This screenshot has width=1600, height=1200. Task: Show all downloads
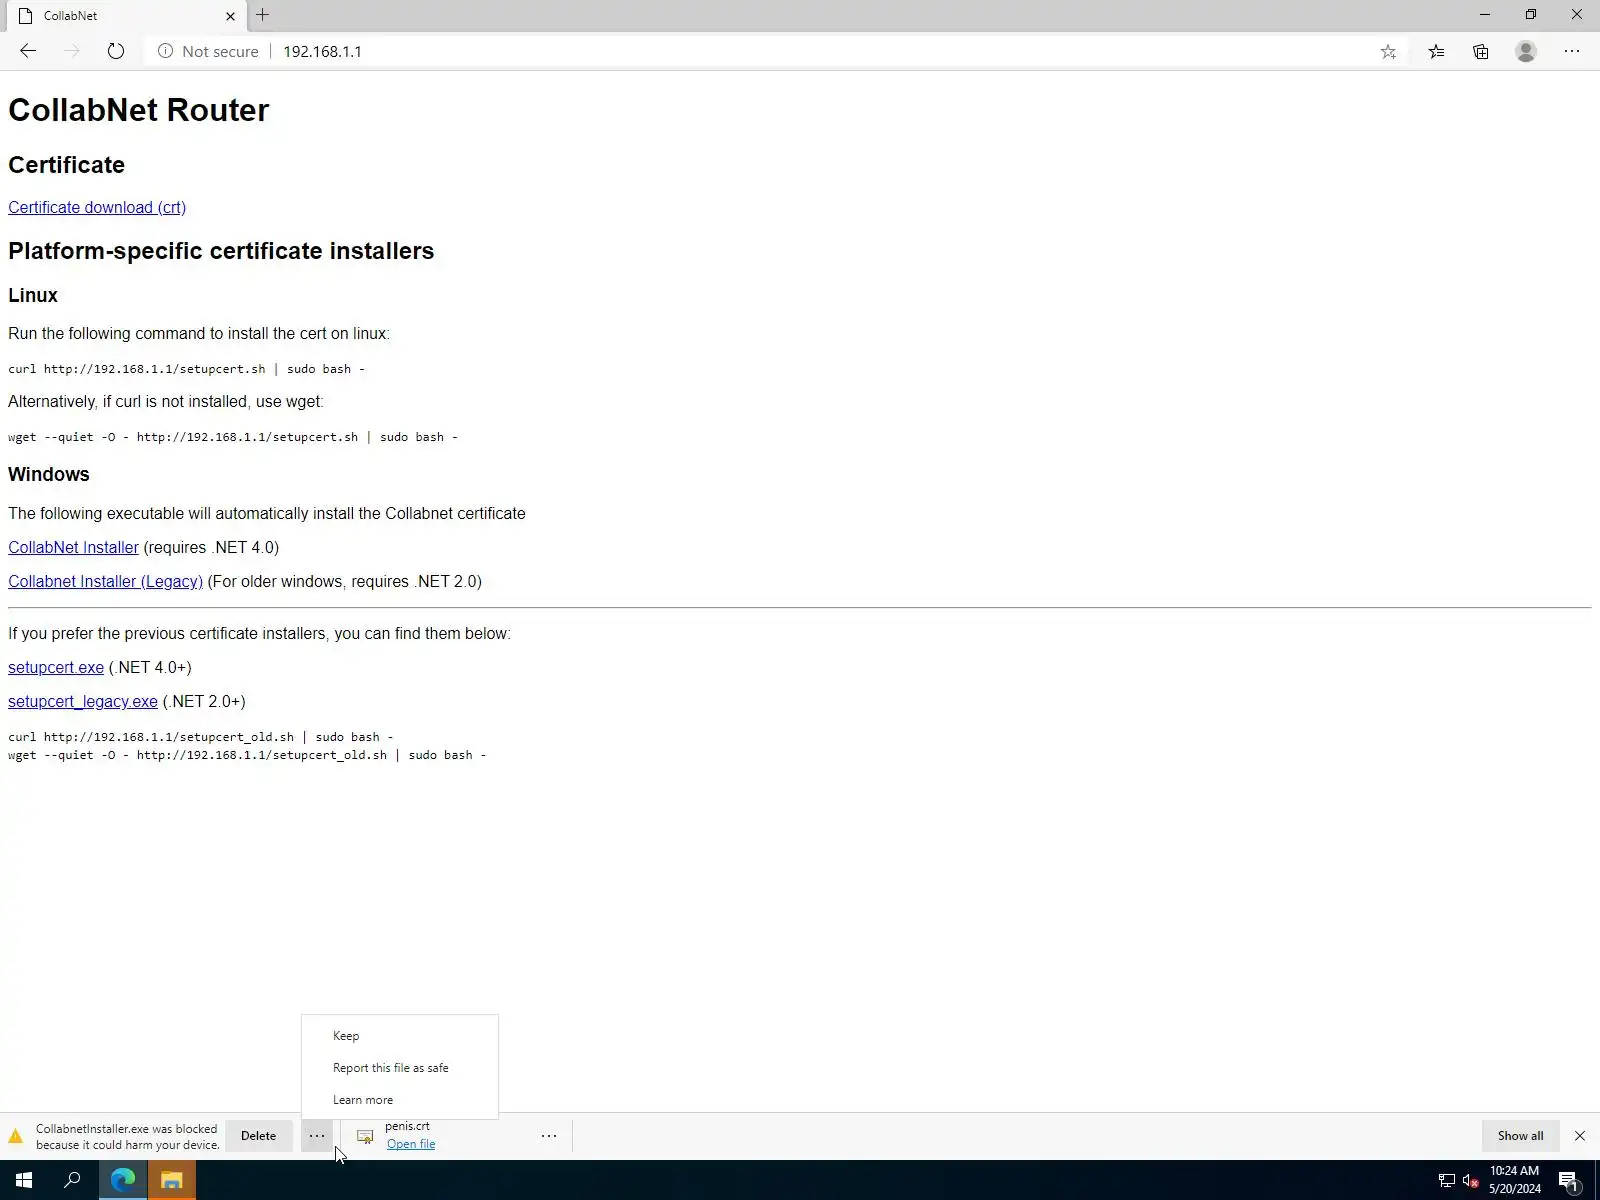pos(1520,1136)
